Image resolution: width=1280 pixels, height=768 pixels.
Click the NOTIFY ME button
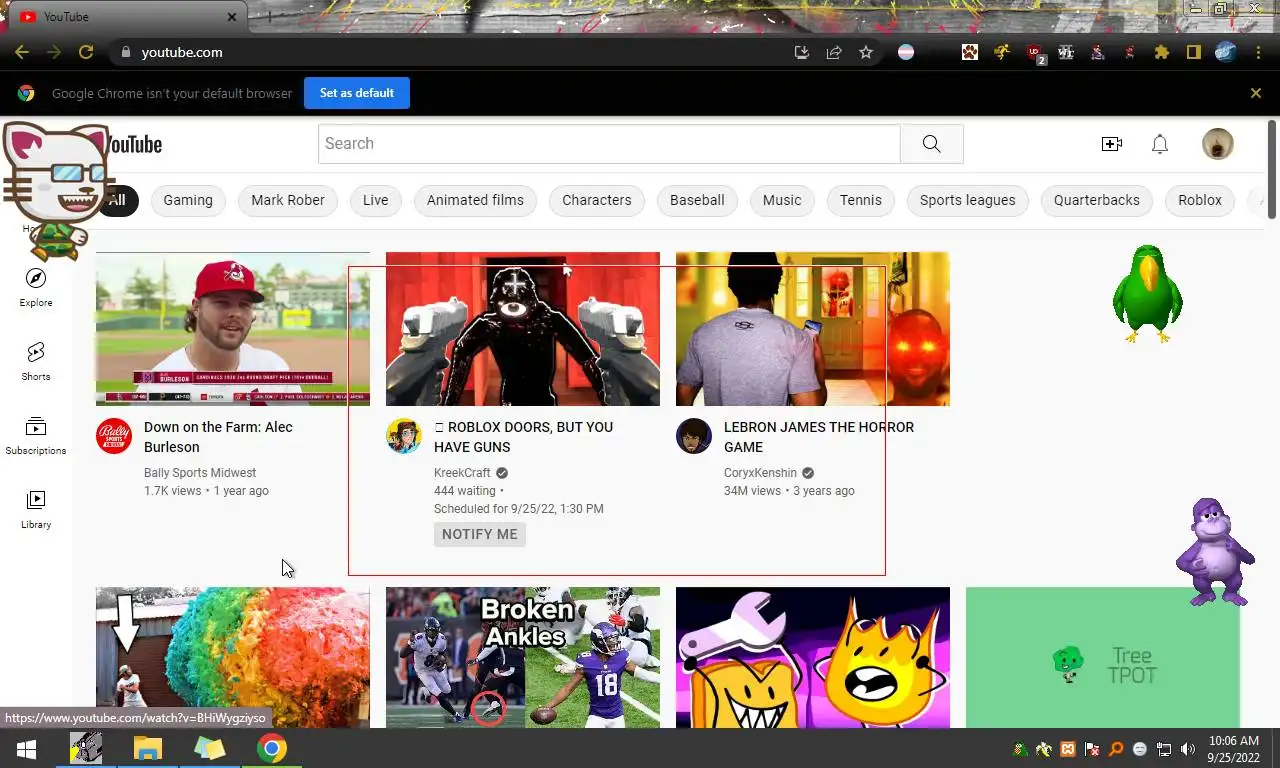(480, 534)
